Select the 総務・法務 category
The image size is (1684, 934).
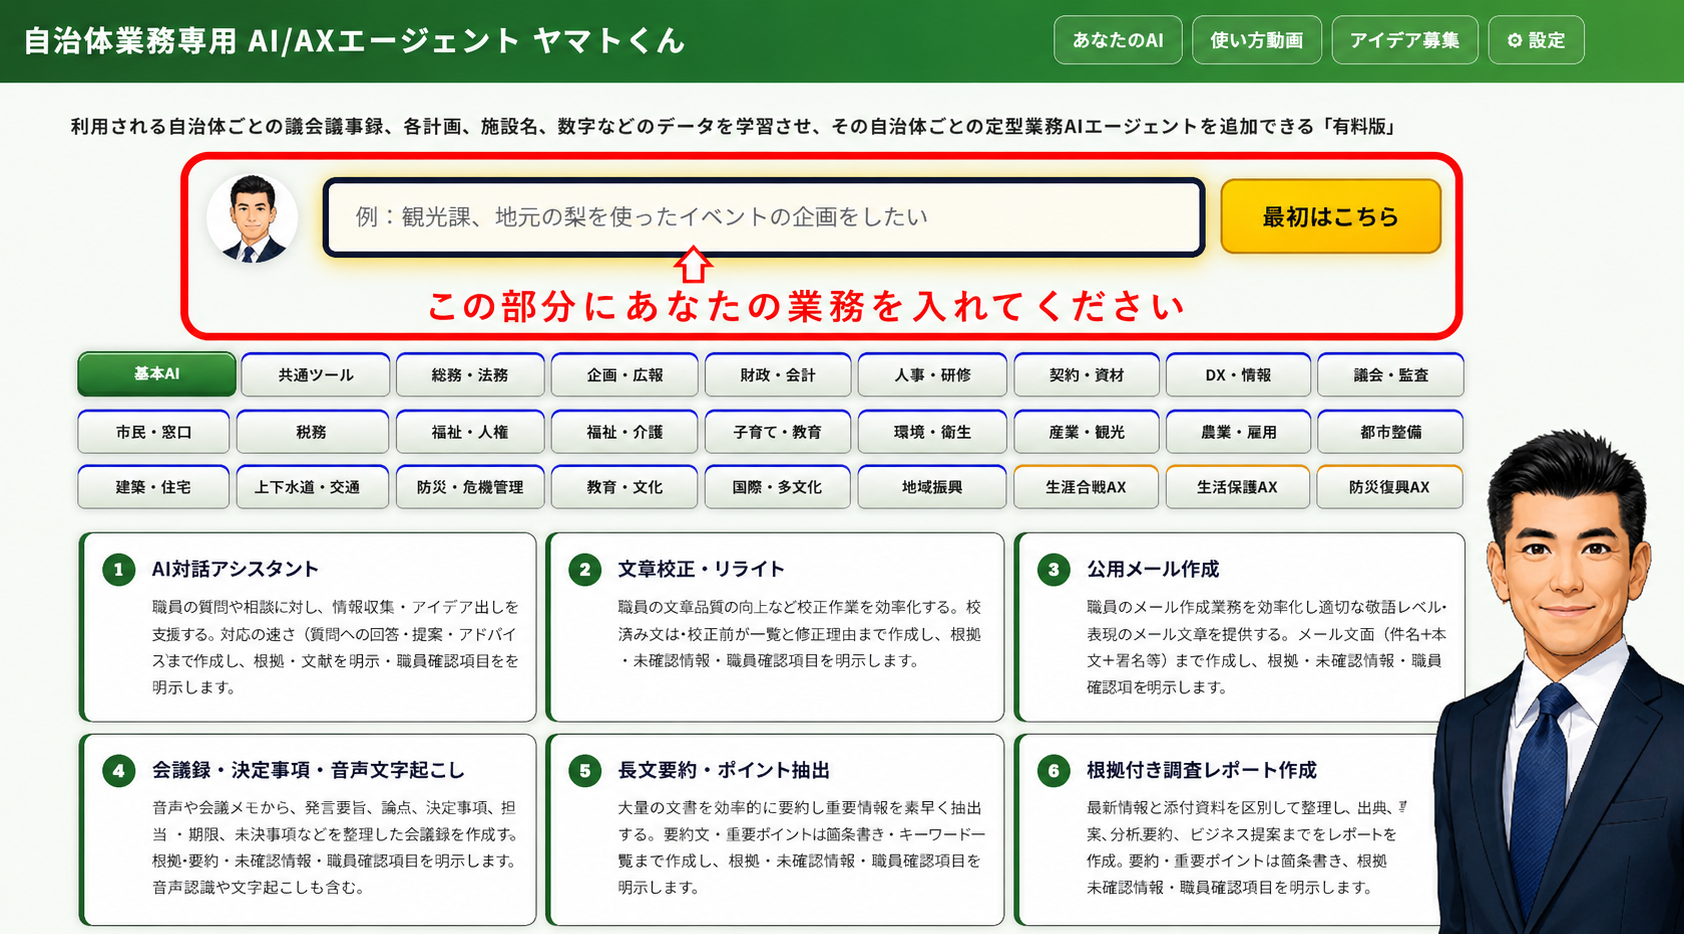470,375
